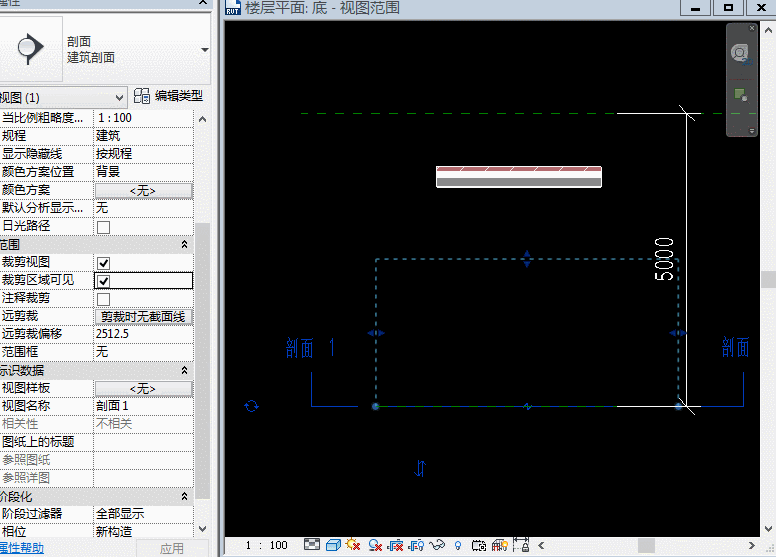
Task: Click the wall element in the plan
Action: [x=519, y=177]
